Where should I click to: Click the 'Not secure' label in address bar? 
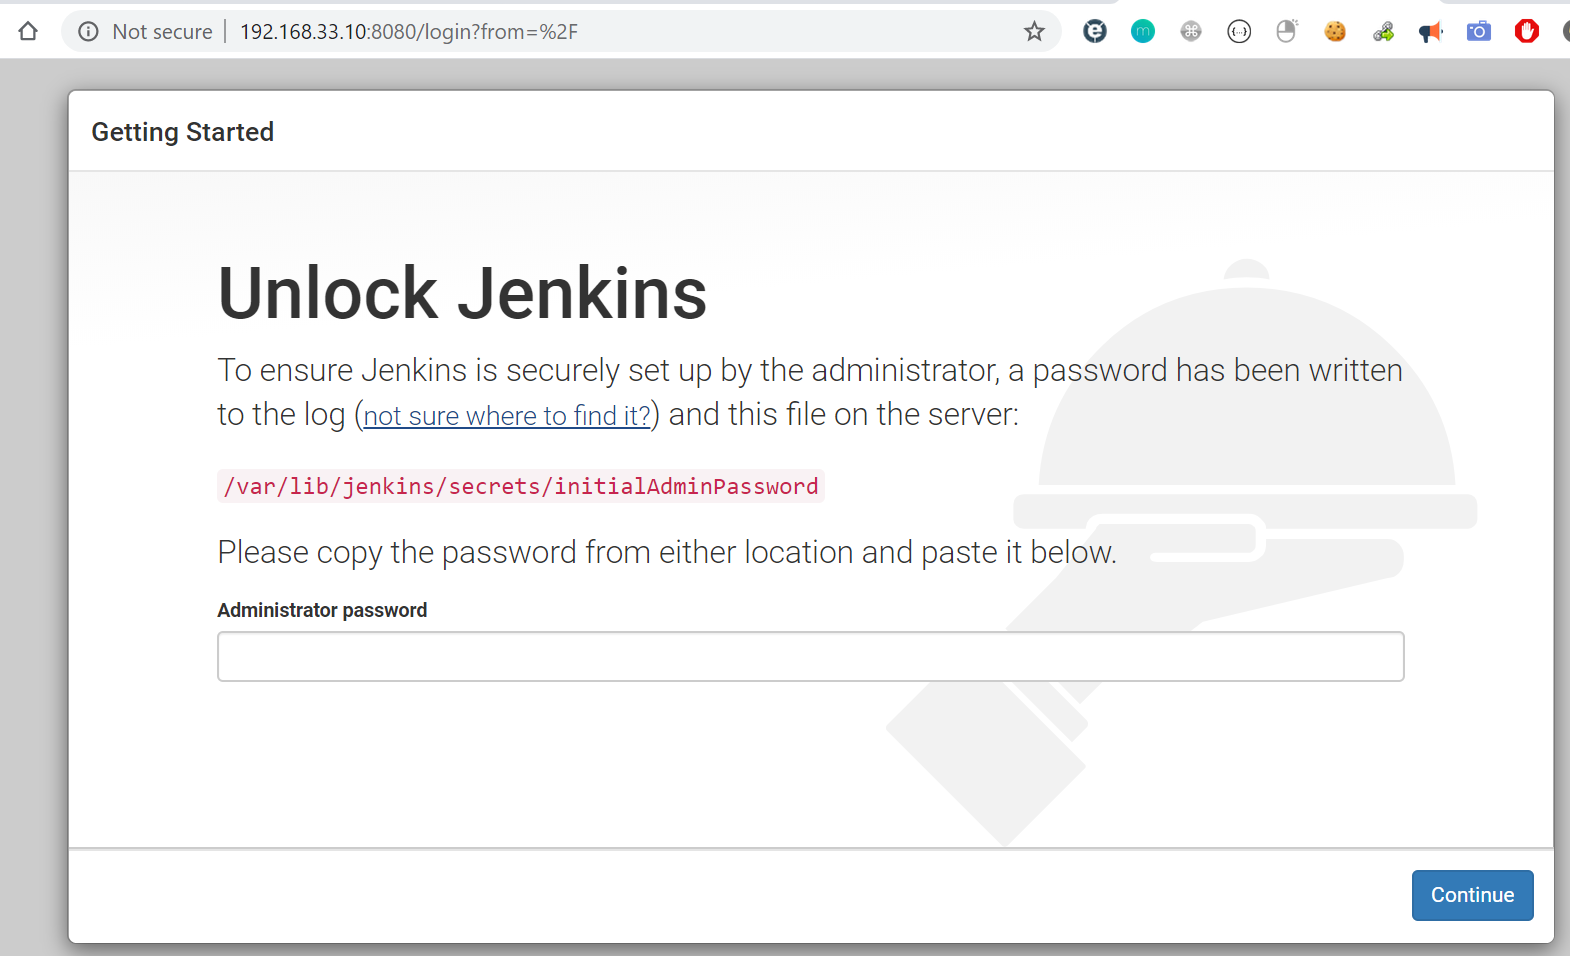pos(162,32)
